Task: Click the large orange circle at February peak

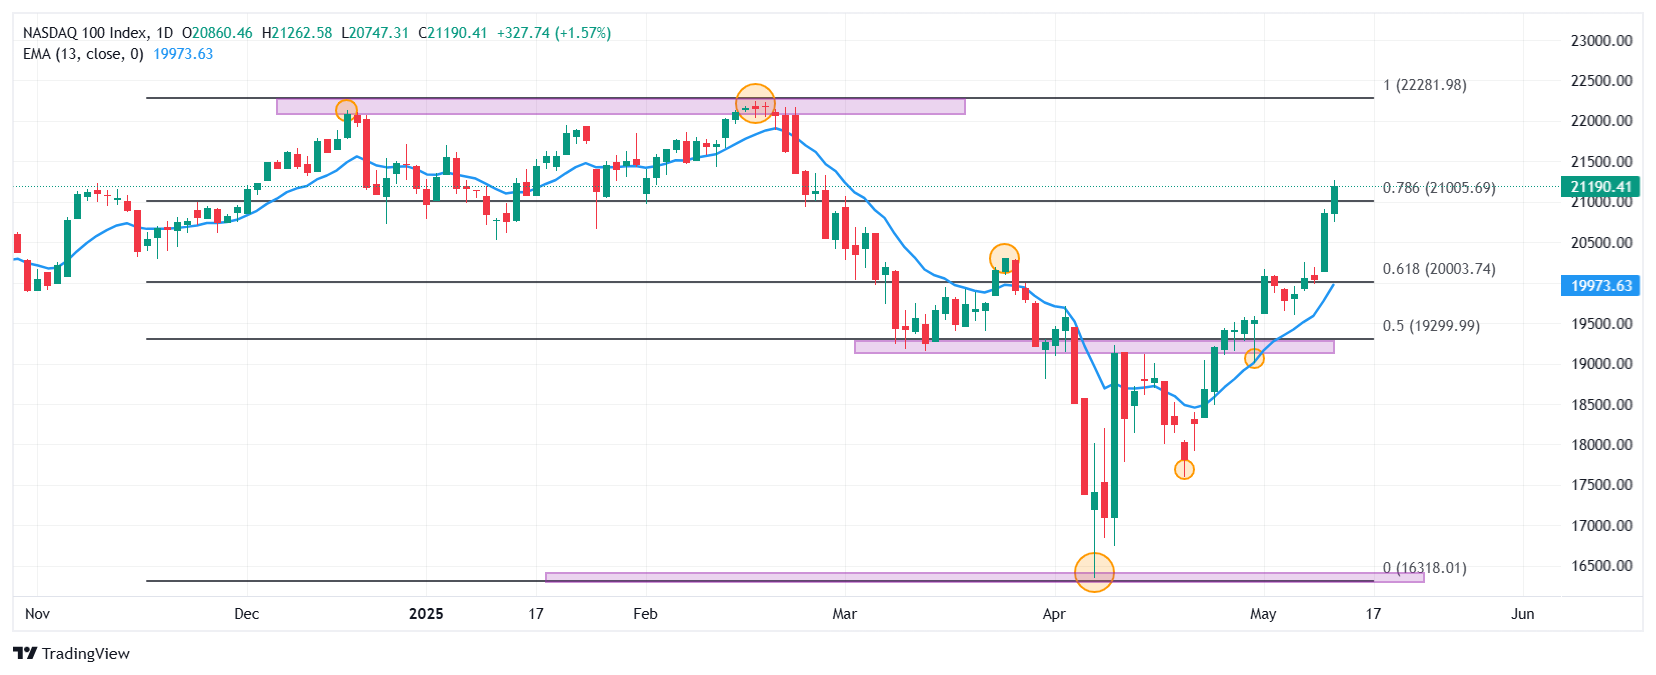Action: pos(756,104)
